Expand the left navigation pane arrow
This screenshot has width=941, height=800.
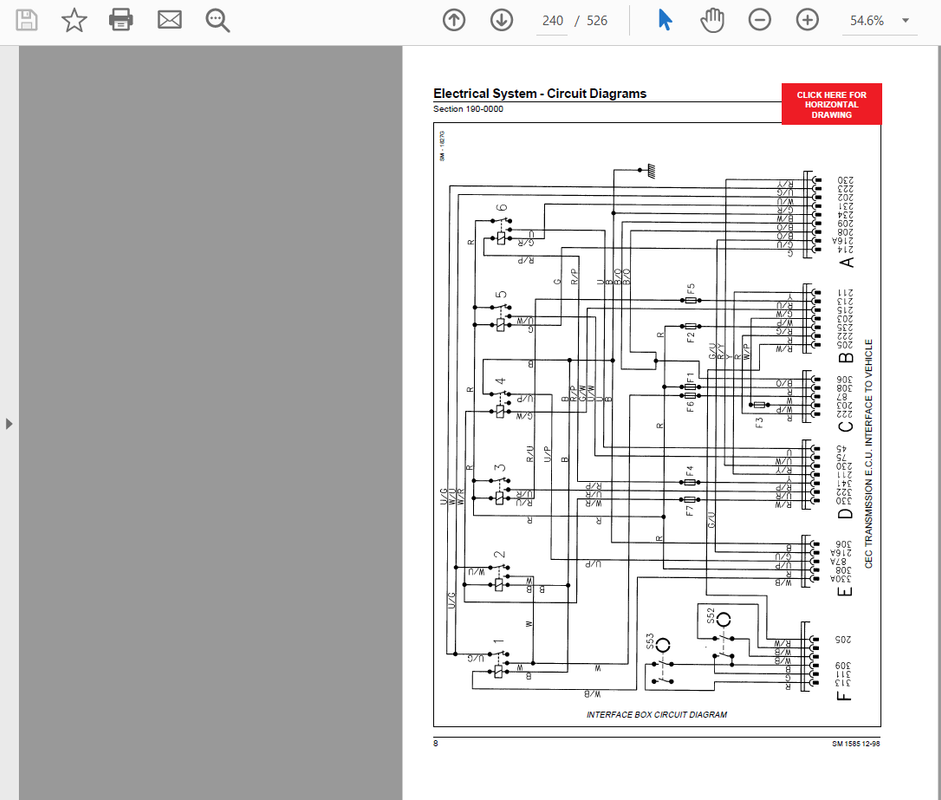coord(9,424)
